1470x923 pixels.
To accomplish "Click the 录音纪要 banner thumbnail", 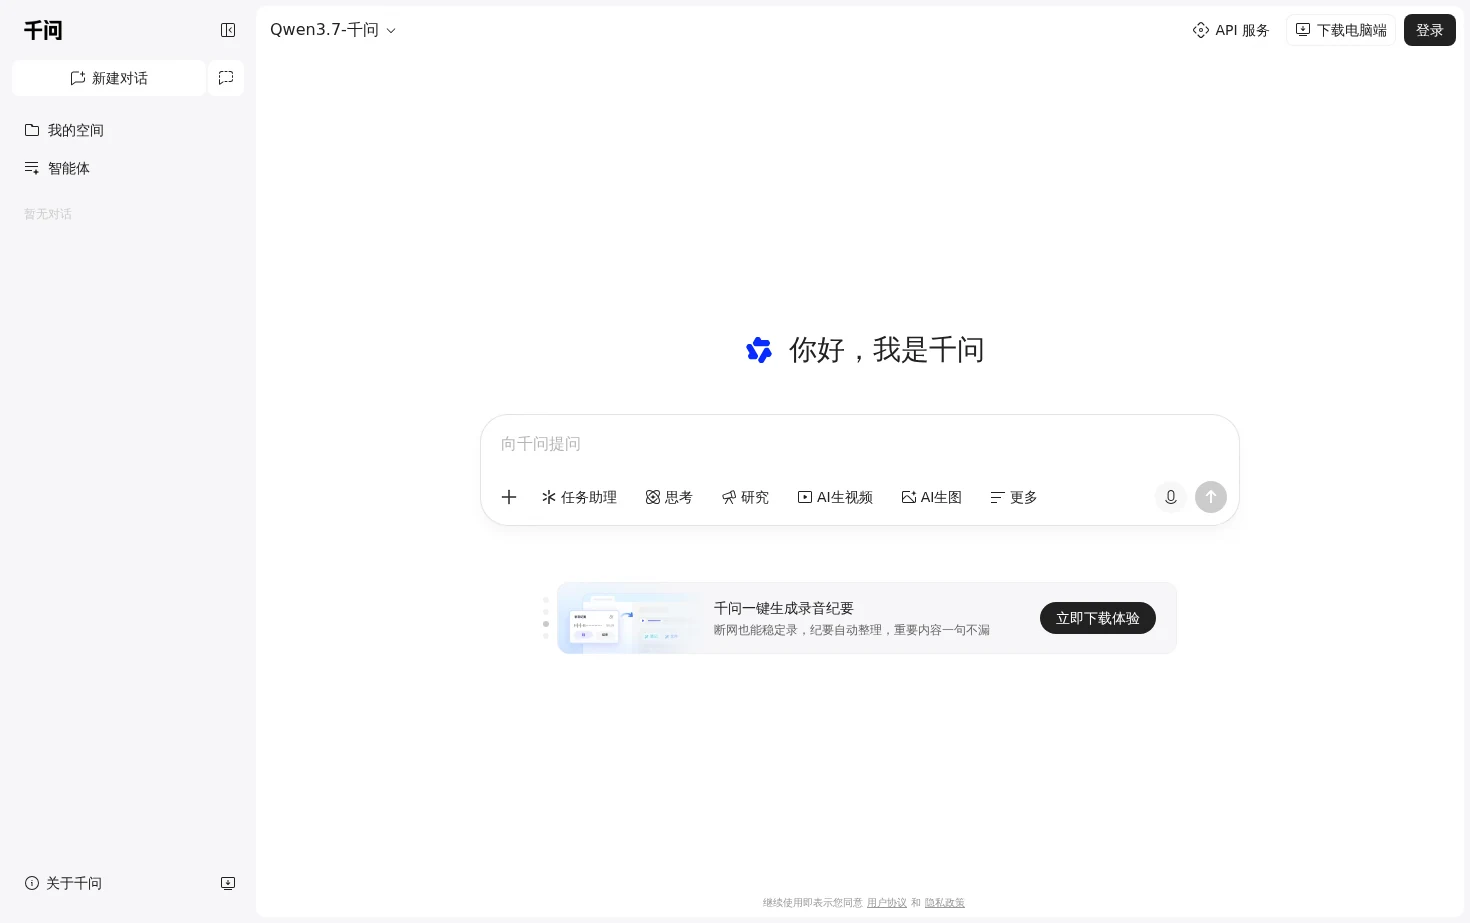I will 631,618.
